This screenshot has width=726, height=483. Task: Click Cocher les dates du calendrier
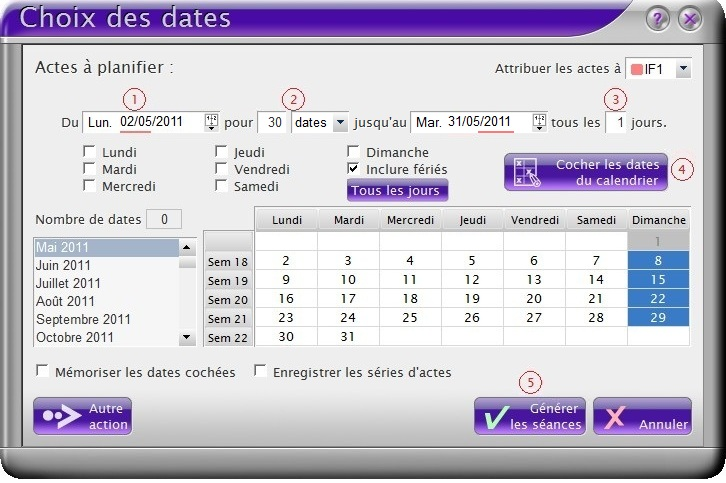(584, 172)
